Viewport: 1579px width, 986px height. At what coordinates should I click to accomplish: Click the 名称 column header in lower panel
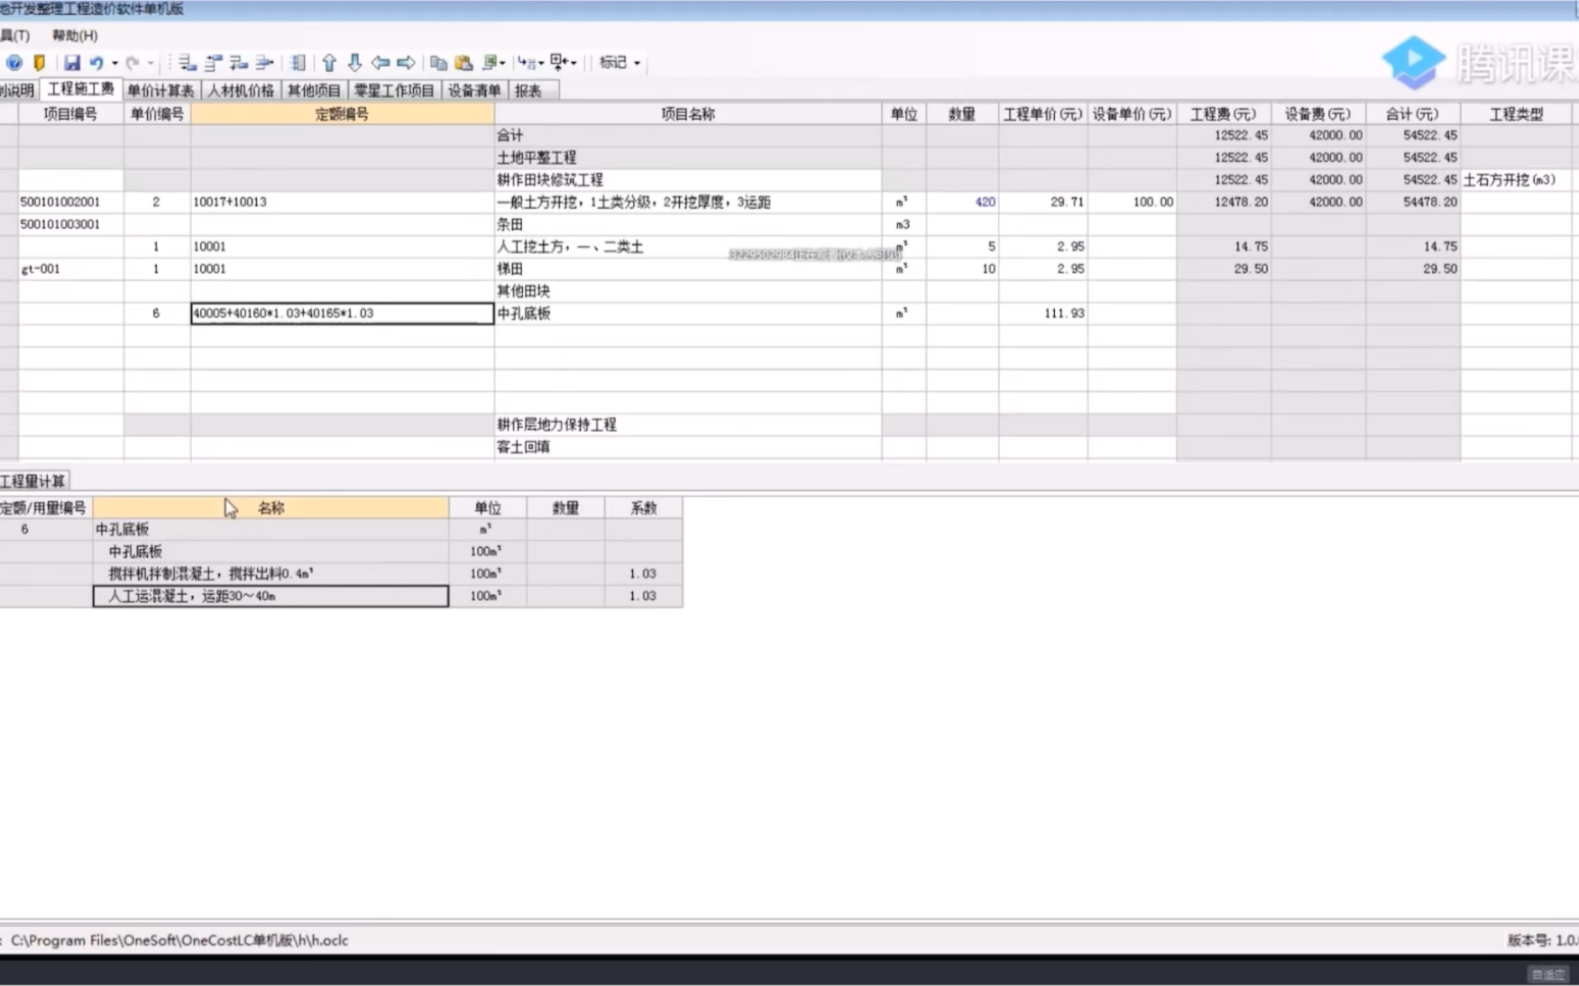270,508
